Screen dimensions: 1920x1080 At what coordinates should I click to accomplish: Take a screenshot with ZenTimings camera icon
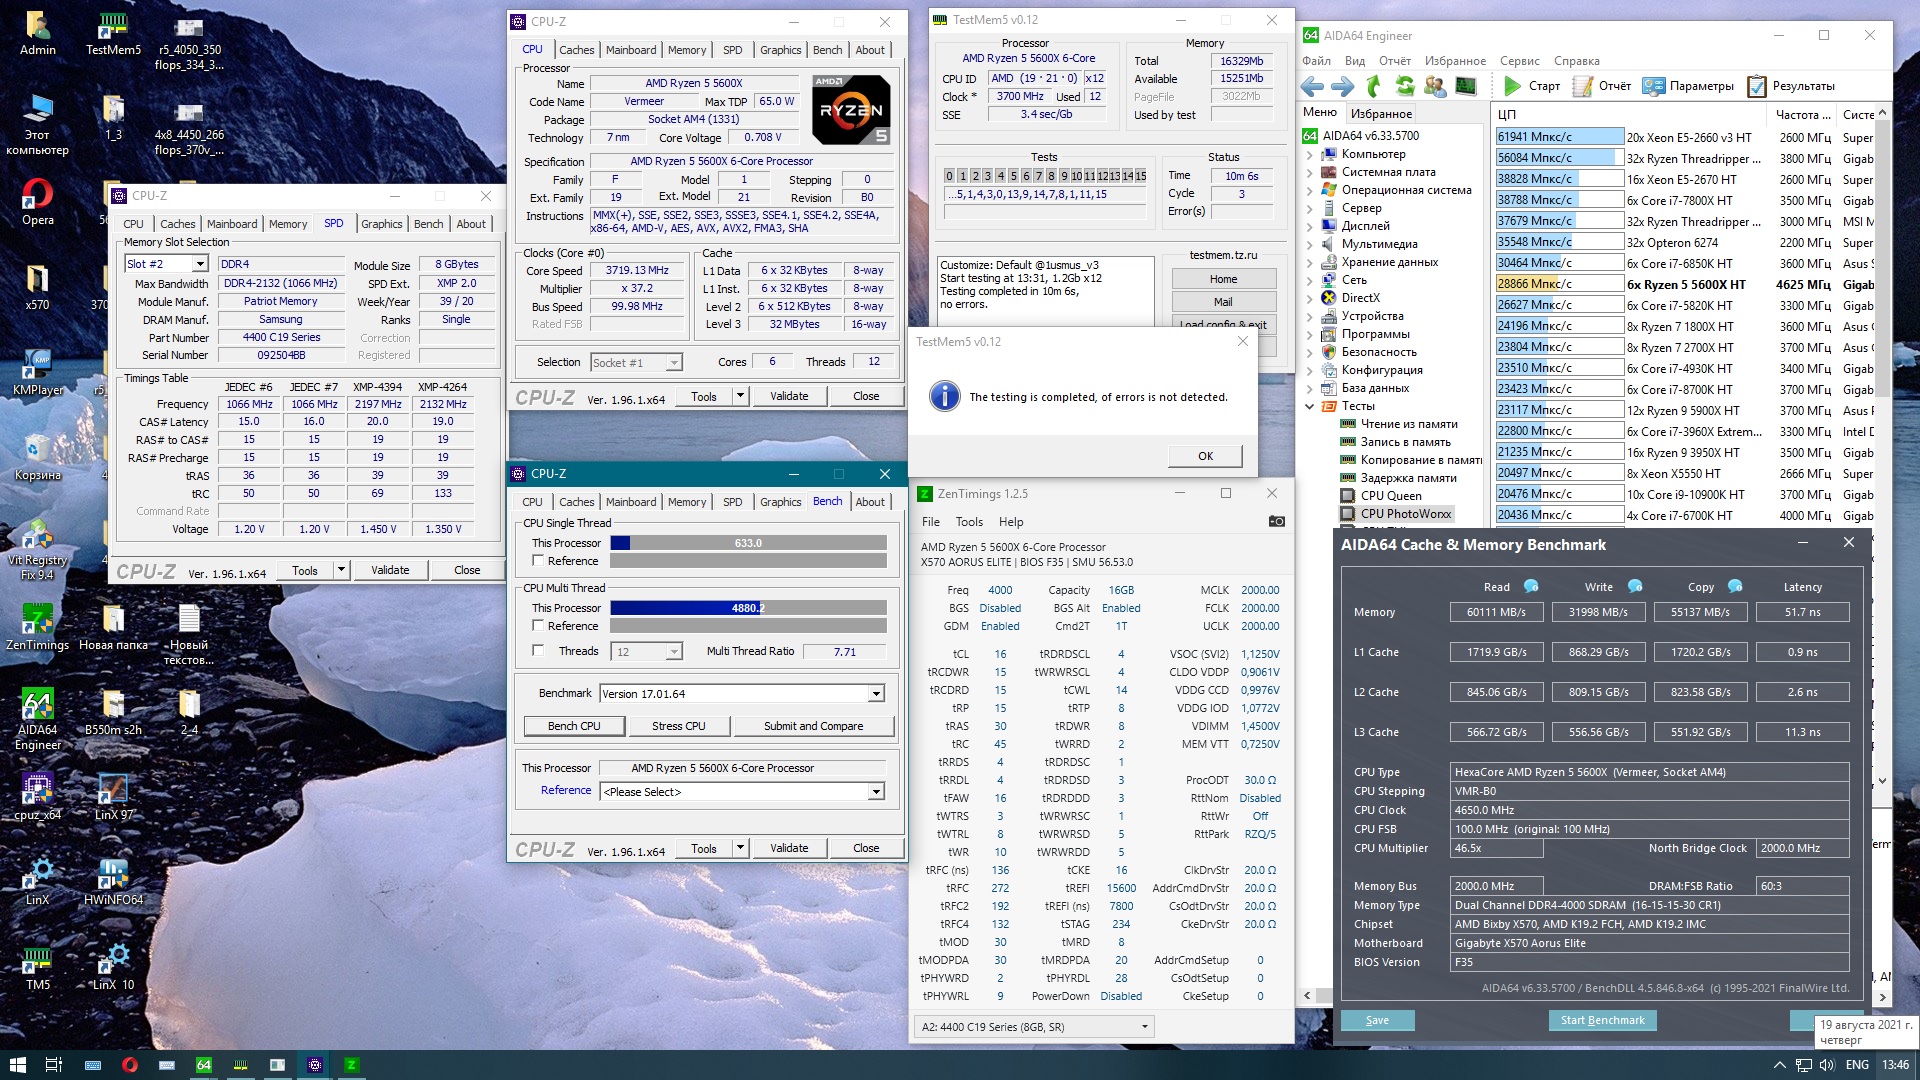point(1276,521)
